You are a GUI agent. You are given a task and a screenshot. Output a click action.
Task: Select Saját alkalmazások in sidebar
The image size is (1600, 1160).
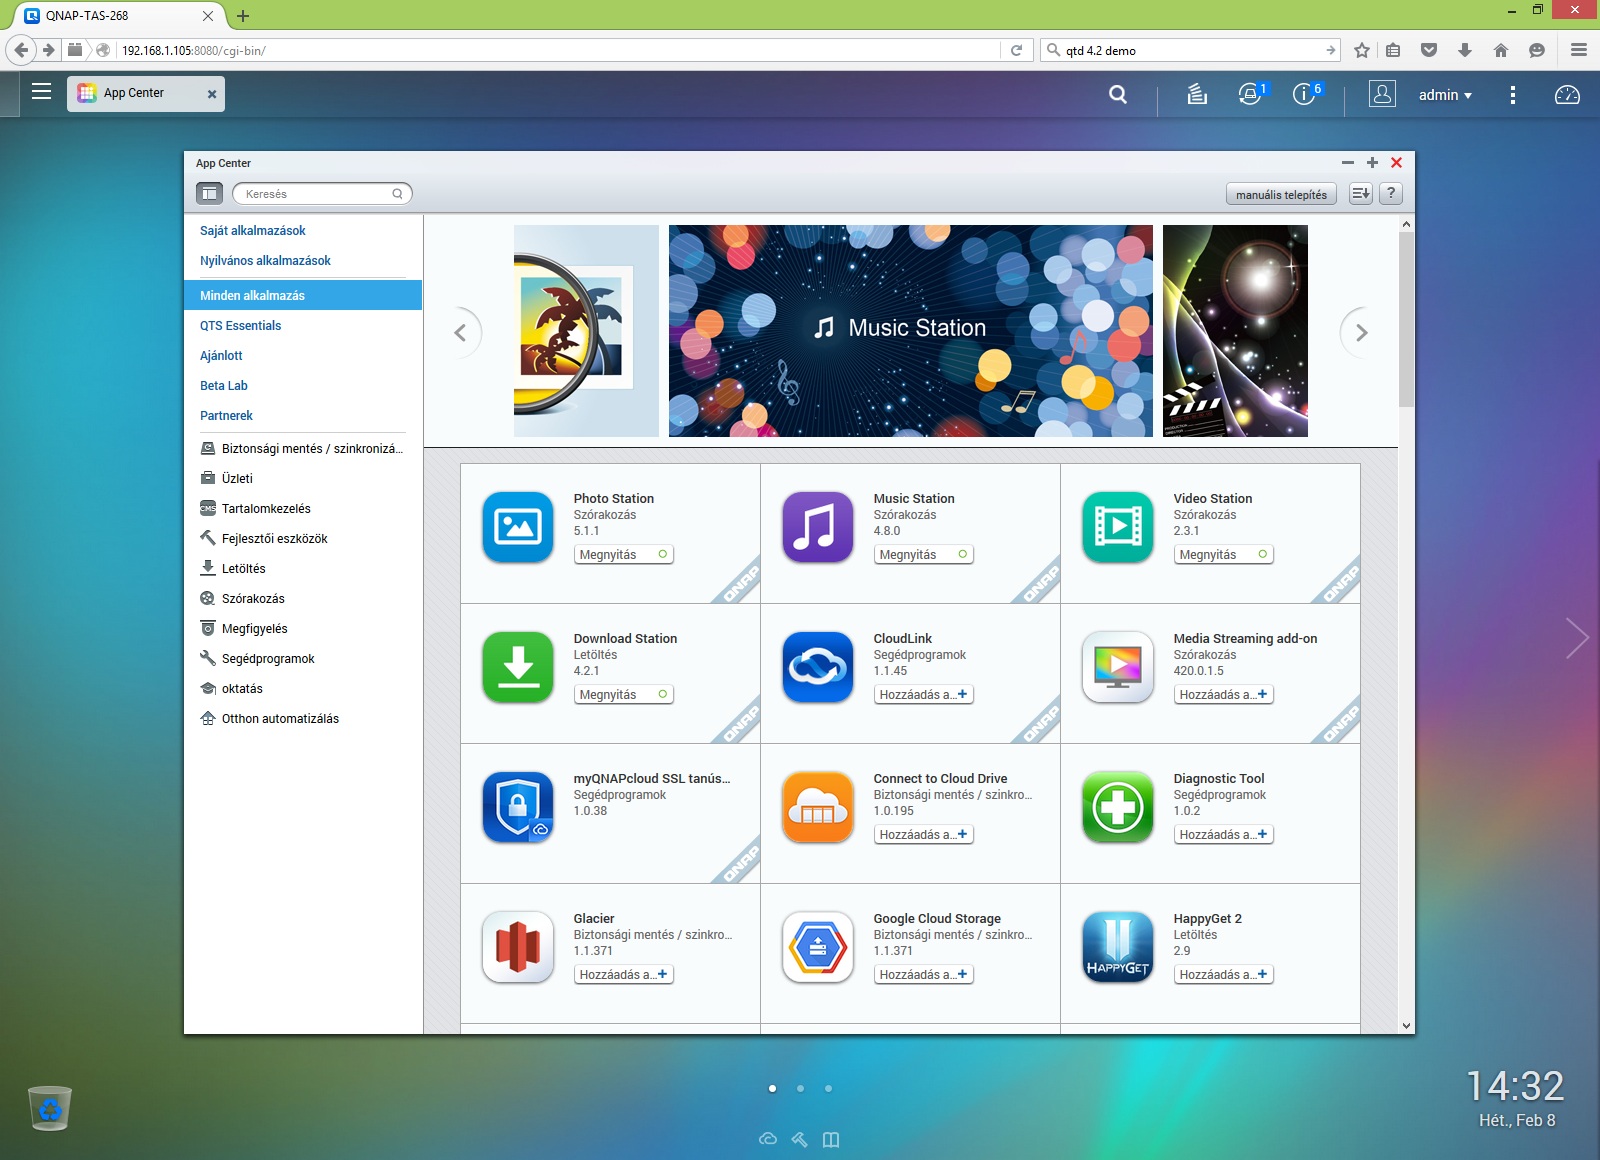coord(253,231)
